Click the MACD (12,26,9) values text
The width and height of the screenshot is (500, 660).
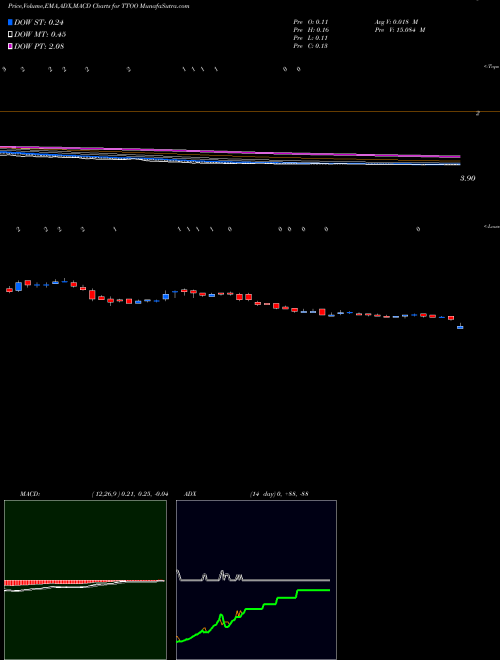[130, 494]
